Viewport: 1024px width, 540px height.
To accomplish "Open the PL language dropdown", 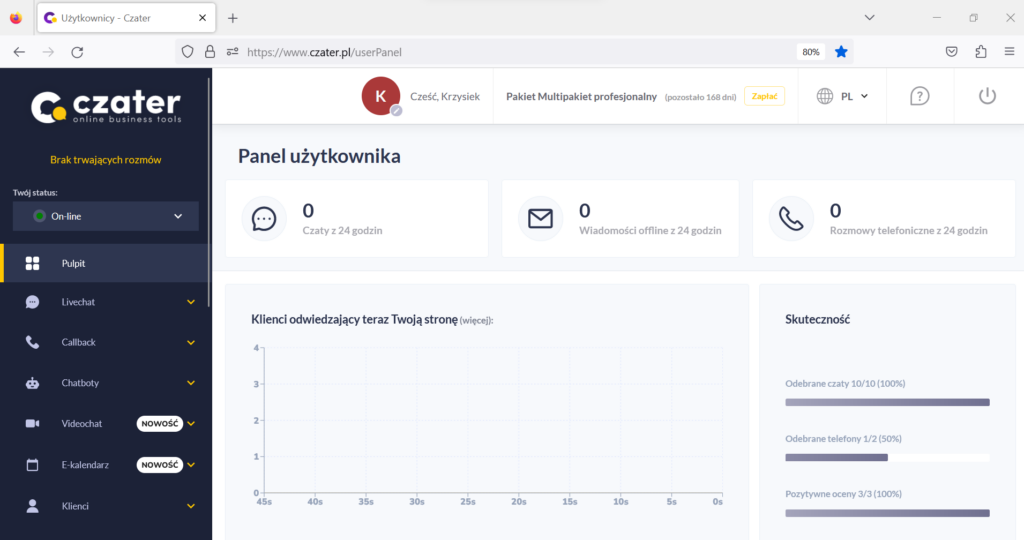I will pos(854,96).
